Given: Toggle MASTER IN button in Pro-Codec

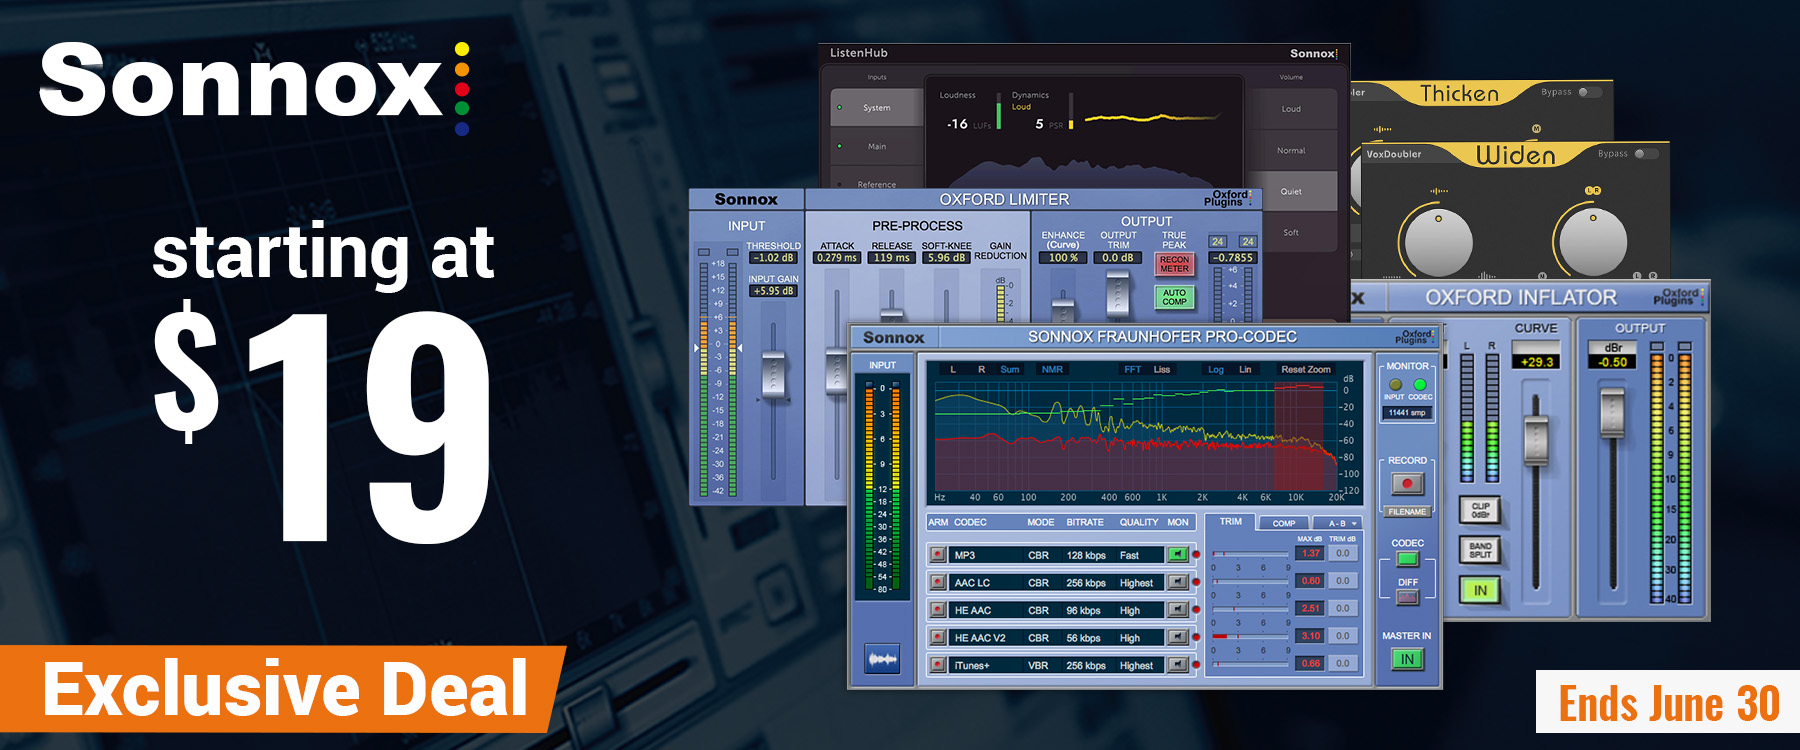Looking at the screenshot, I should point(1407,659).
